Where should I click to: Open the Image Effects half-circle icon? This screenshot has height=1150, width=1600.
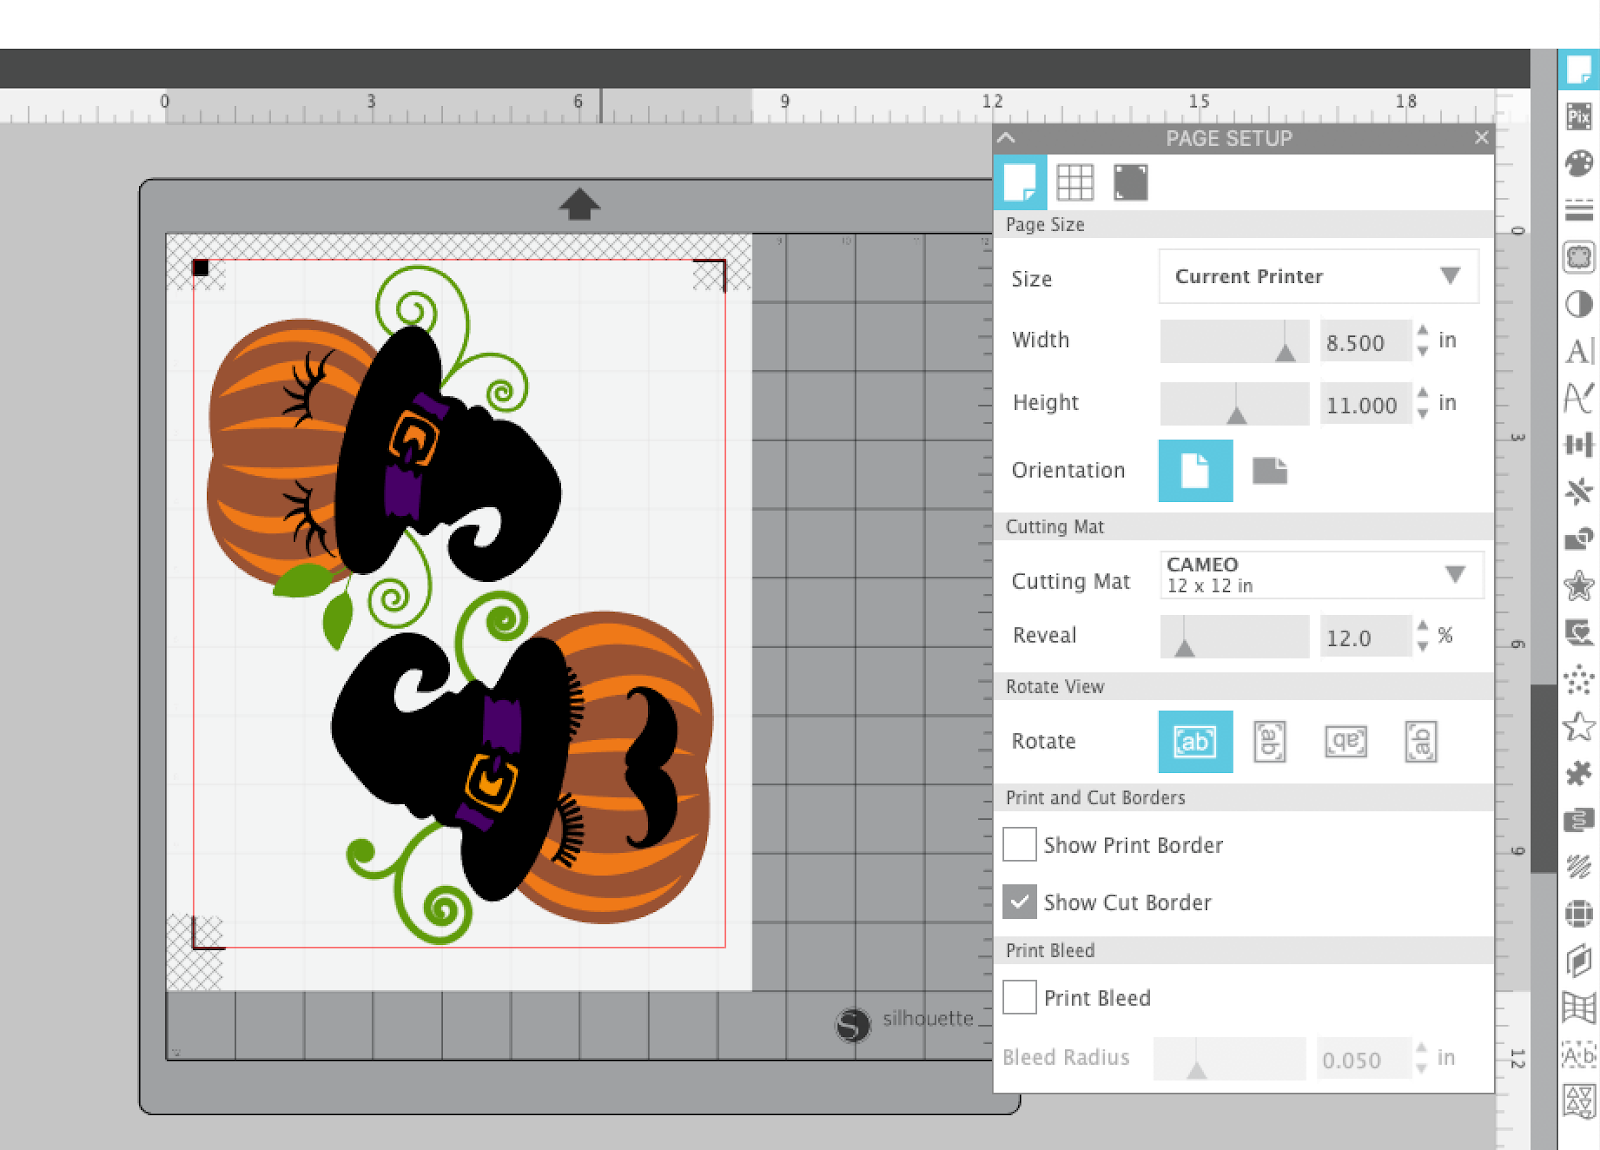(x=1579, y=304)
